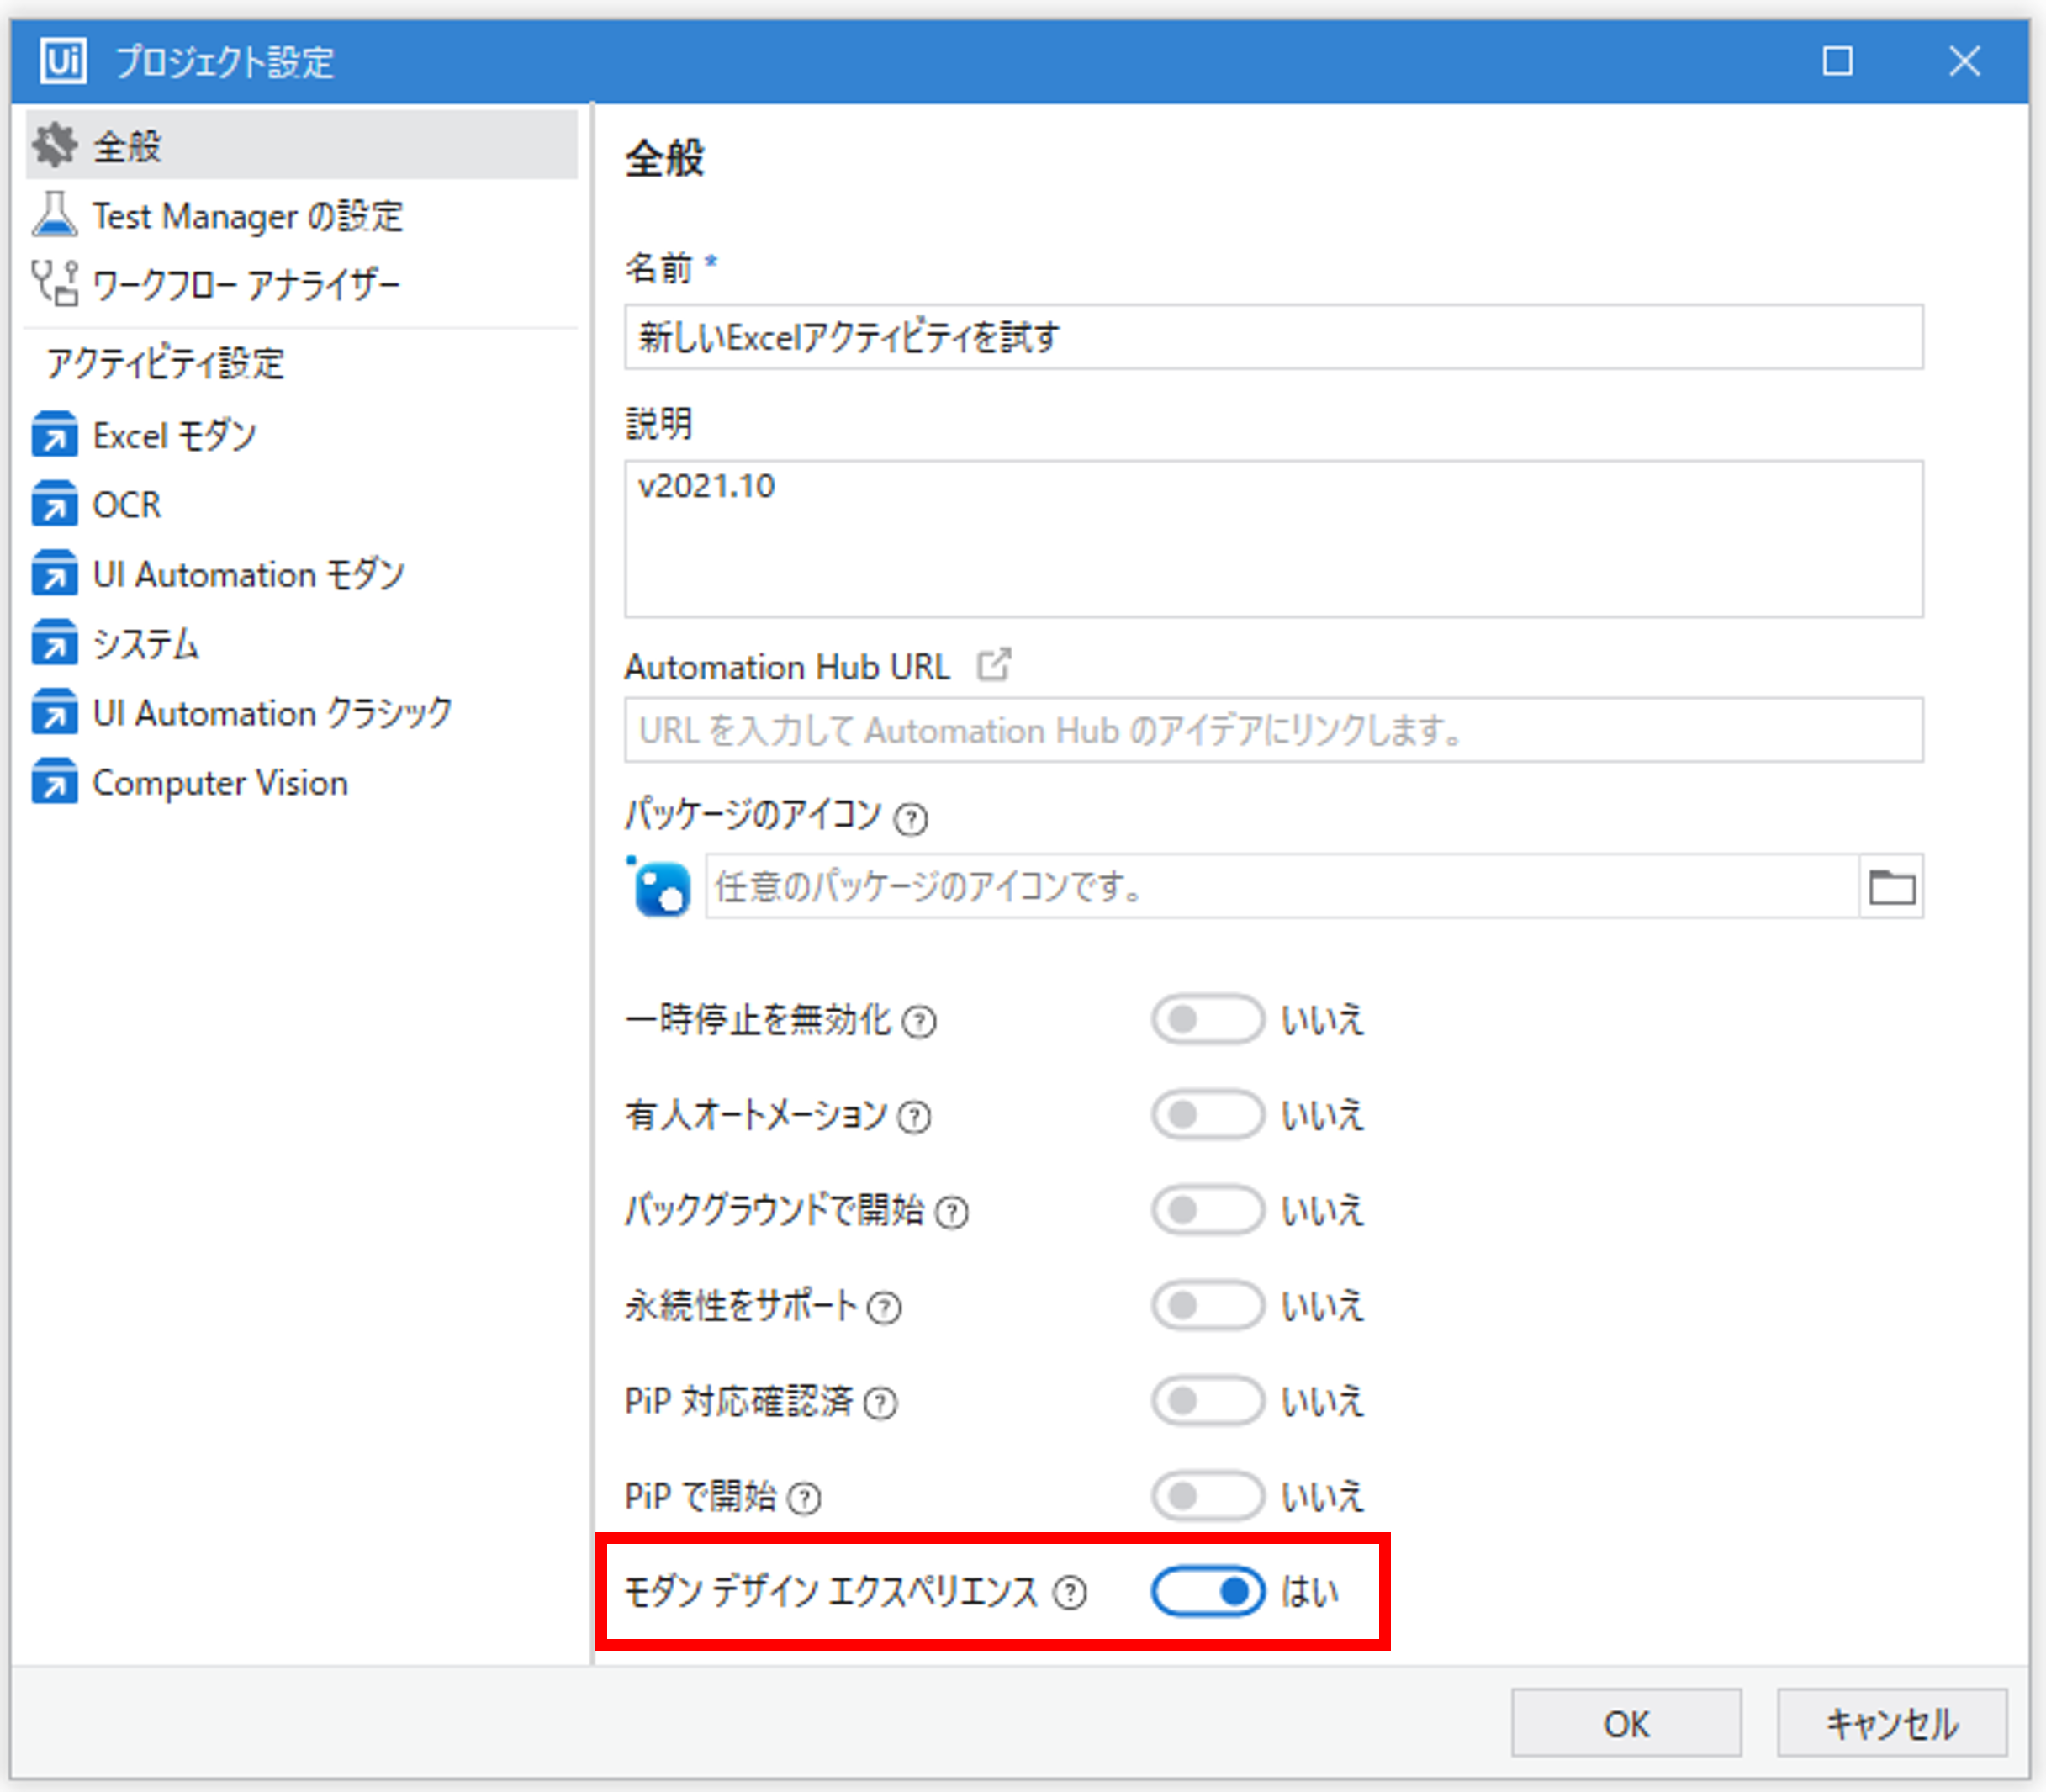Screen dimensions: 2046x1792
Task: Click the キャンセル button
Action: [x=1891, y=1723]
